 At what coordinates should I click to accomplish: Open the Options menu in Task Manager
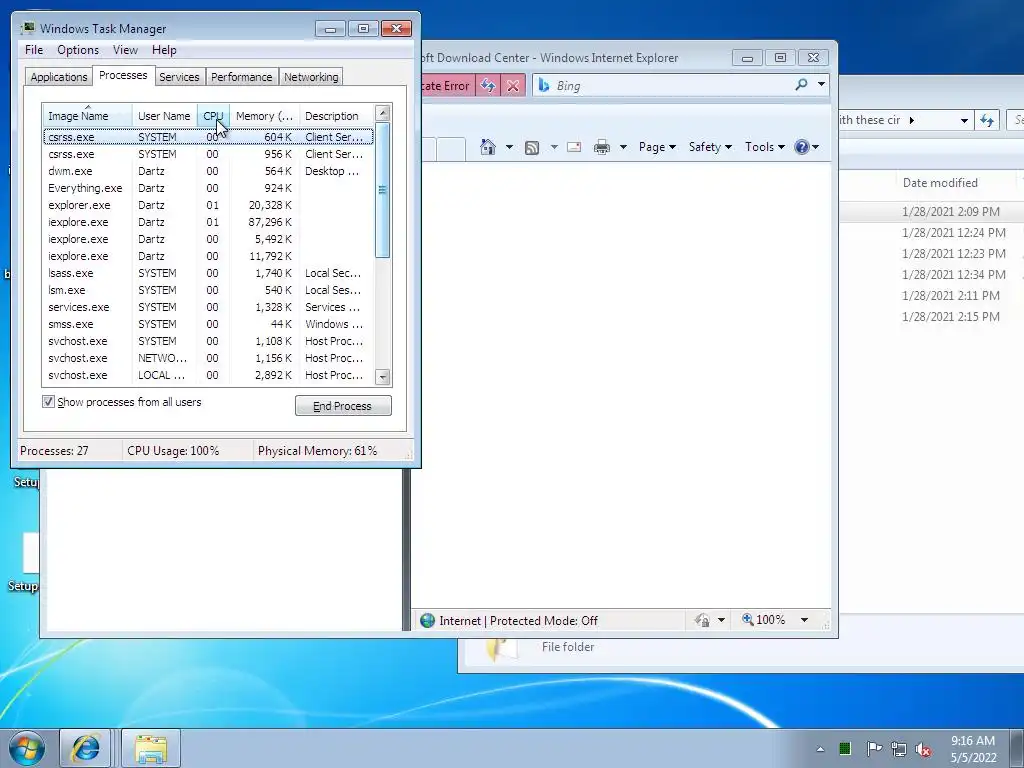(x=78, y=50)
